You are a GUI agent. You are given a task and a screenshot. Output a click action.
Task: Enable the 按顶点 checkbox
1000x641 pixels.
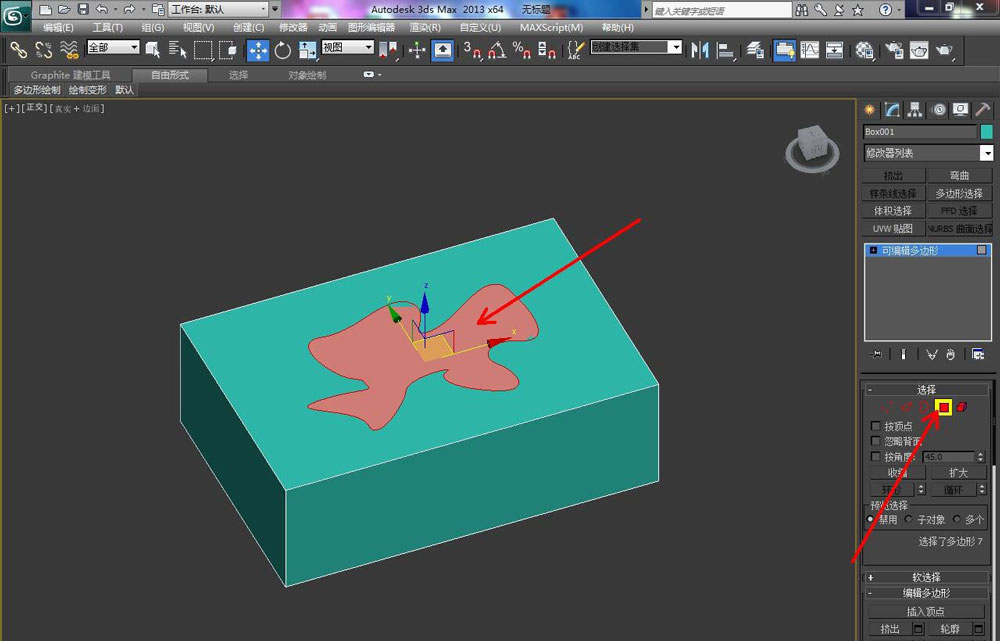(x=876, y=426)
